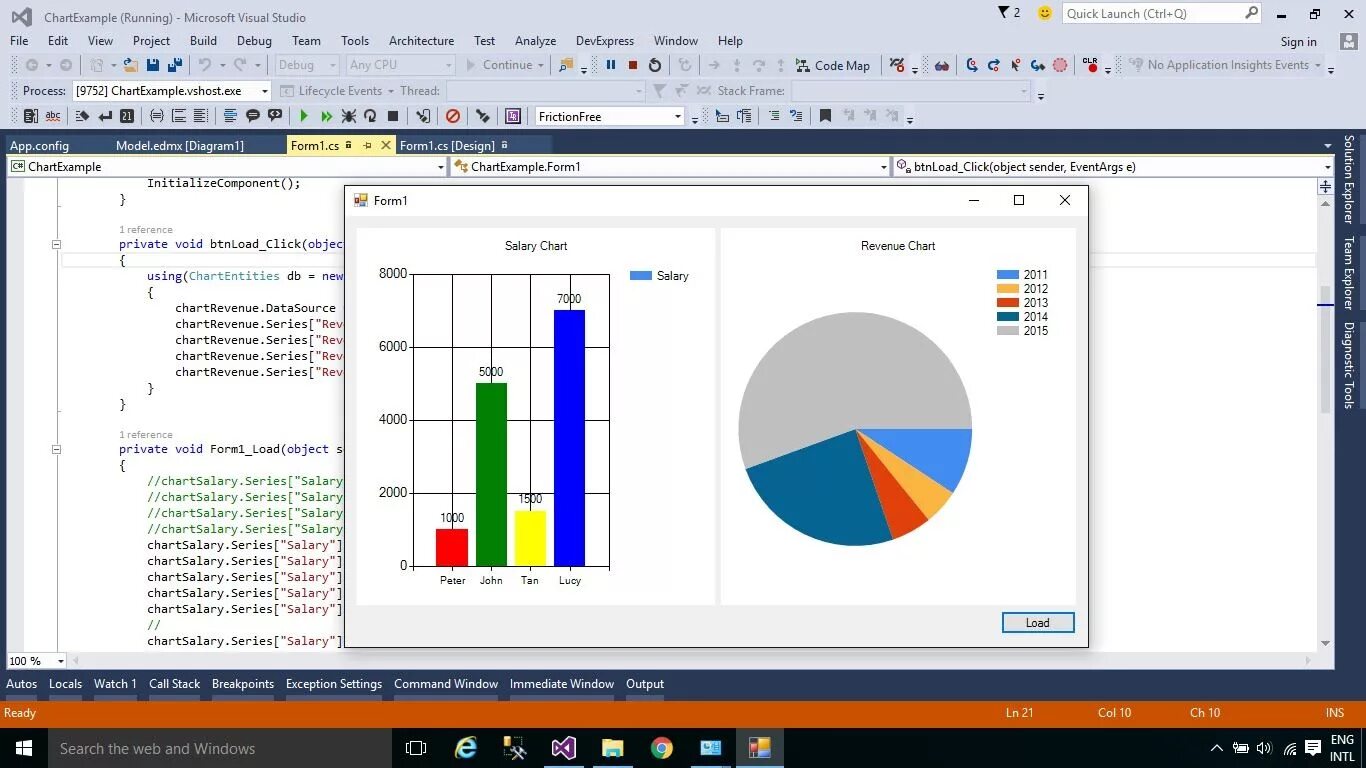Open file icon in toolbar

(131, 65)
